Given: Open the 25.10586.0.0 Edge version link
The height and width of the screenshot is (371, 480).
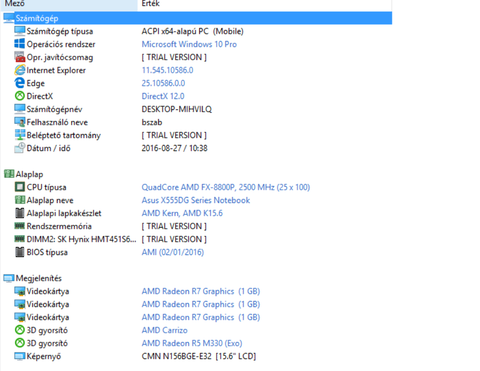Looking at the screenshot, I should click(163, 83).
